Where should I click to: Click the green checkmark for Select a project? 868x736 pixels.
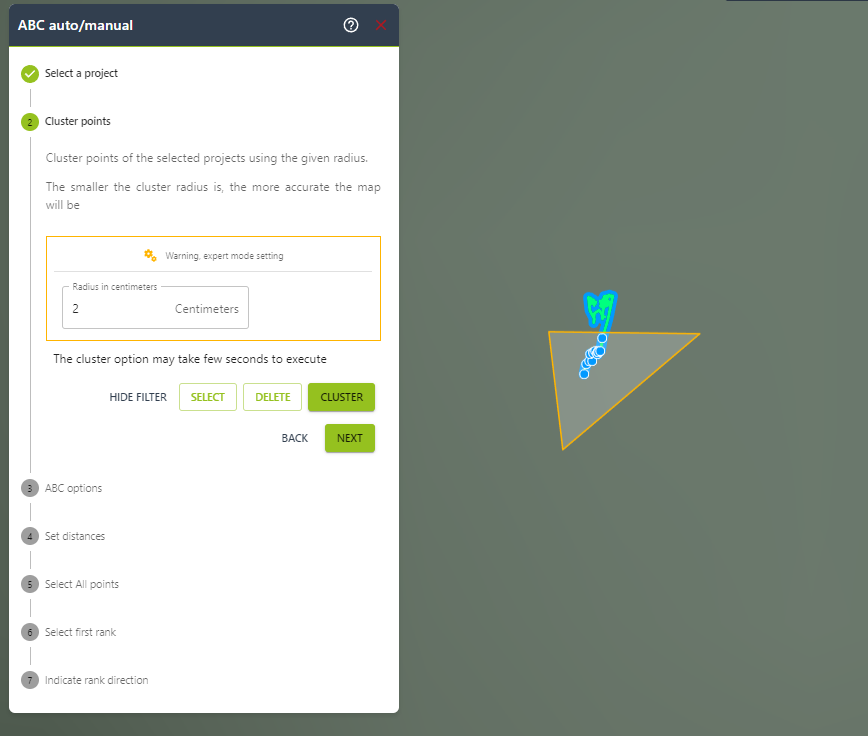click(x=30, y=73)
